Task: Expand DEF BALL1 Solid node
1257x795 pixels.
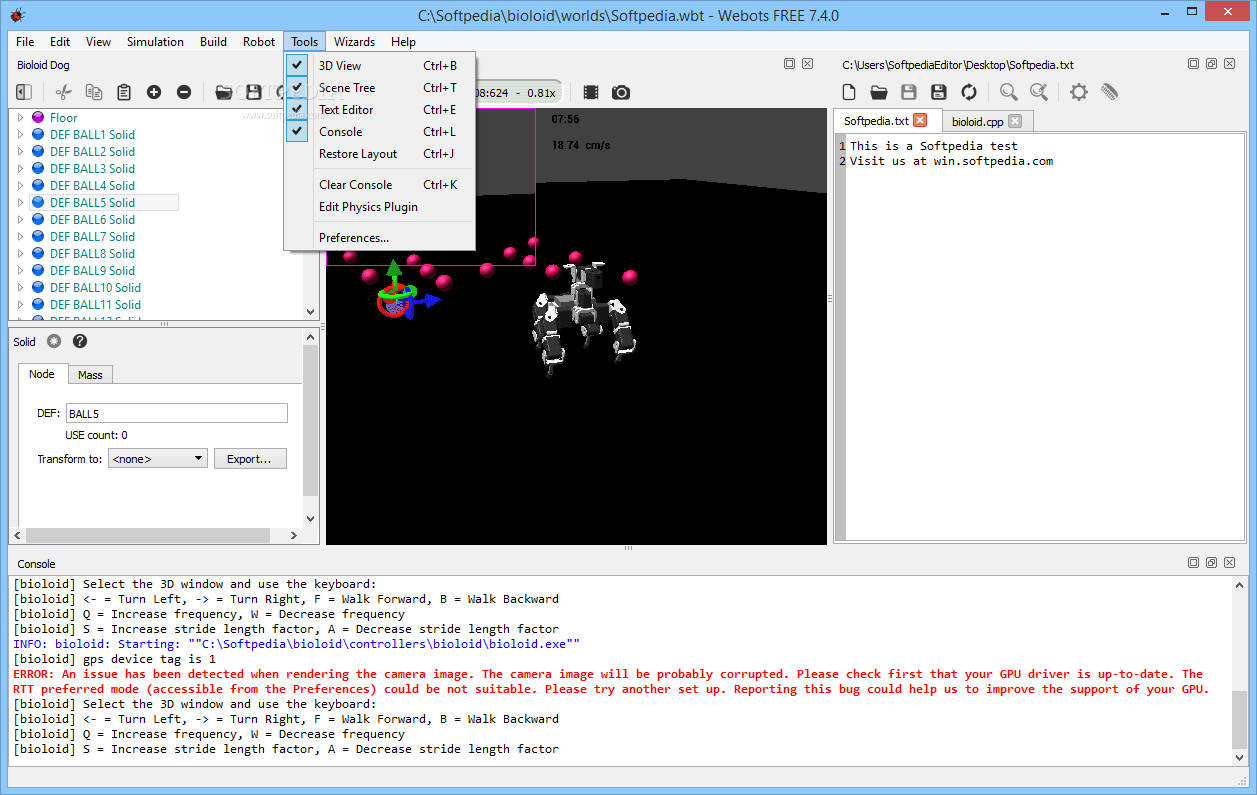Action: [20, 134]
